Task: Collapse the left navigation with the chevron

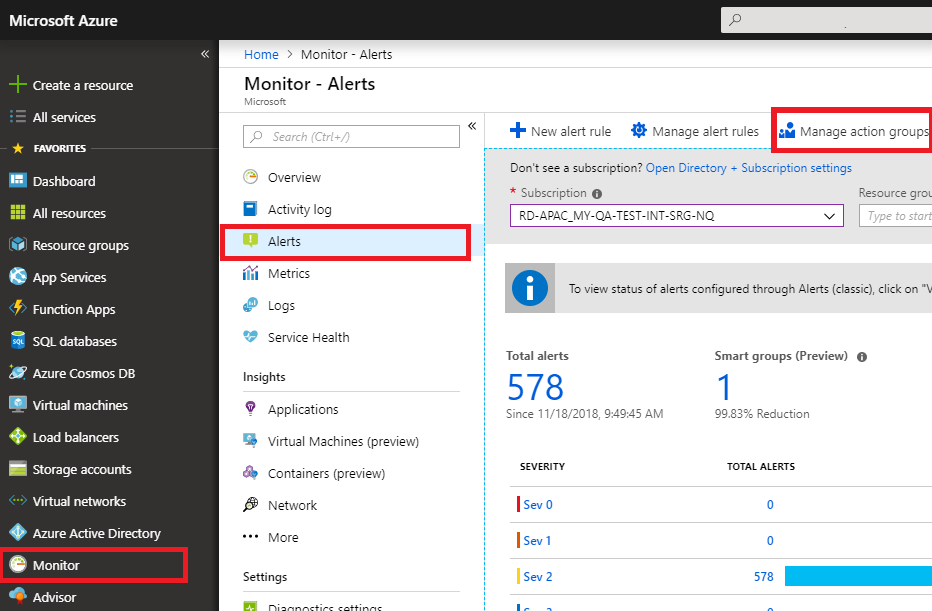Action: [204, 53]
